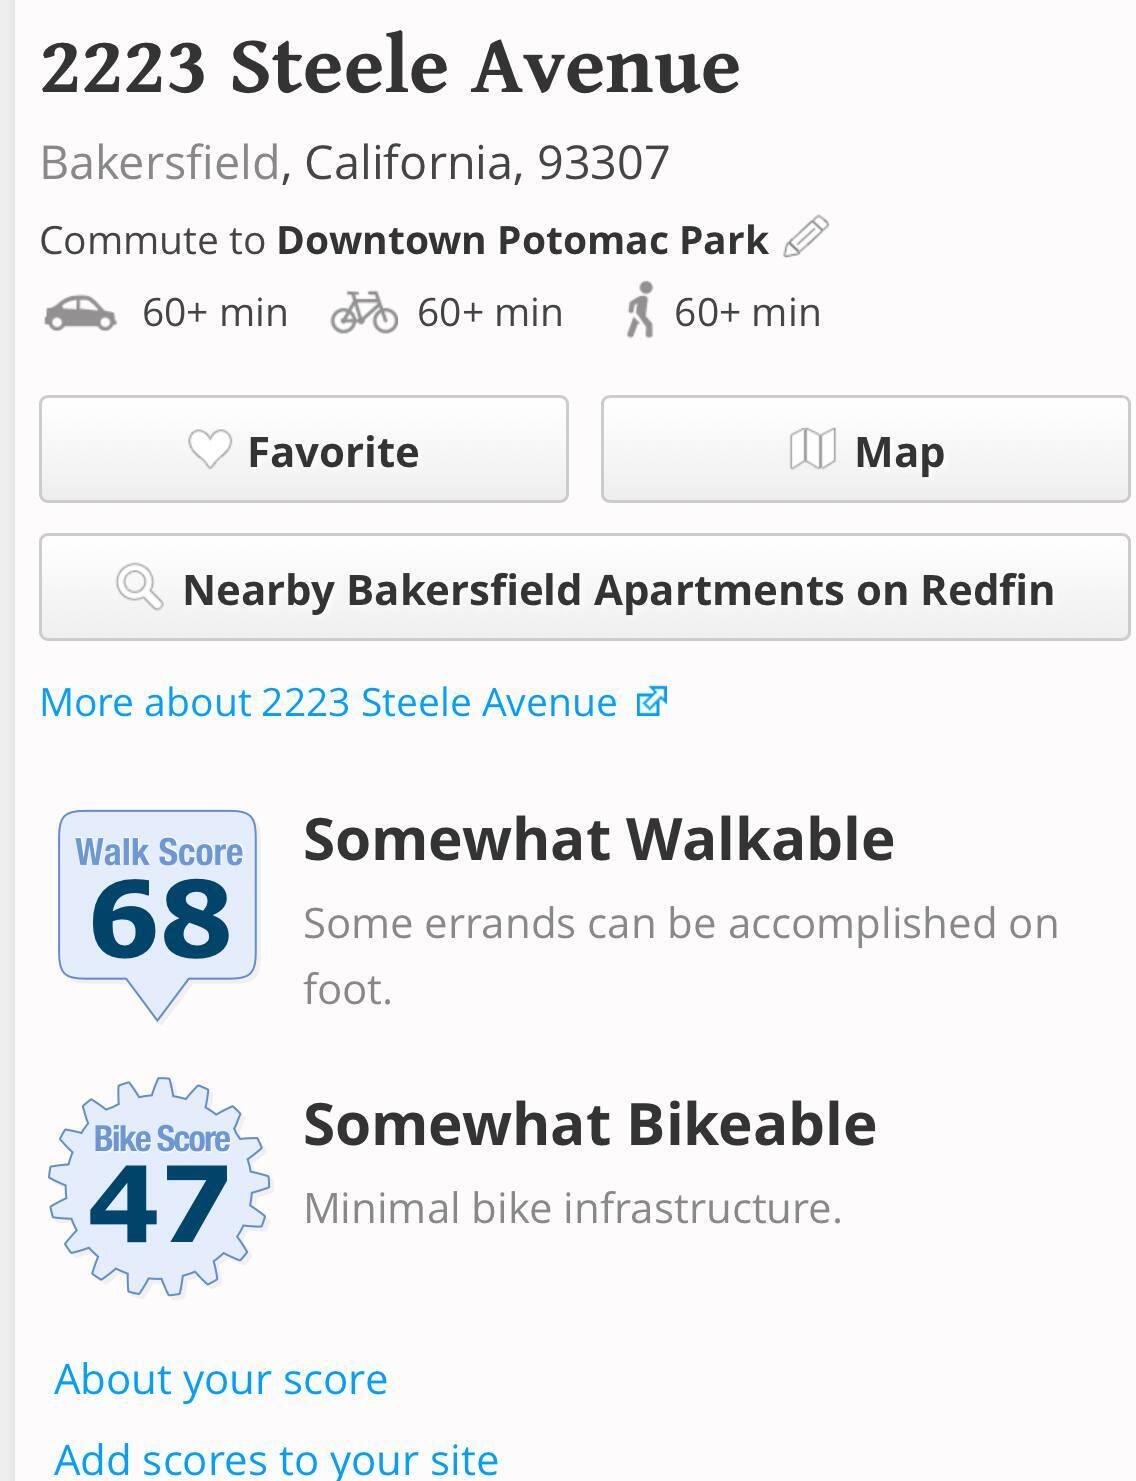Click the Bakersfield city link
The height and width of the screenshot is (1481, 1136).
[160, 162]
